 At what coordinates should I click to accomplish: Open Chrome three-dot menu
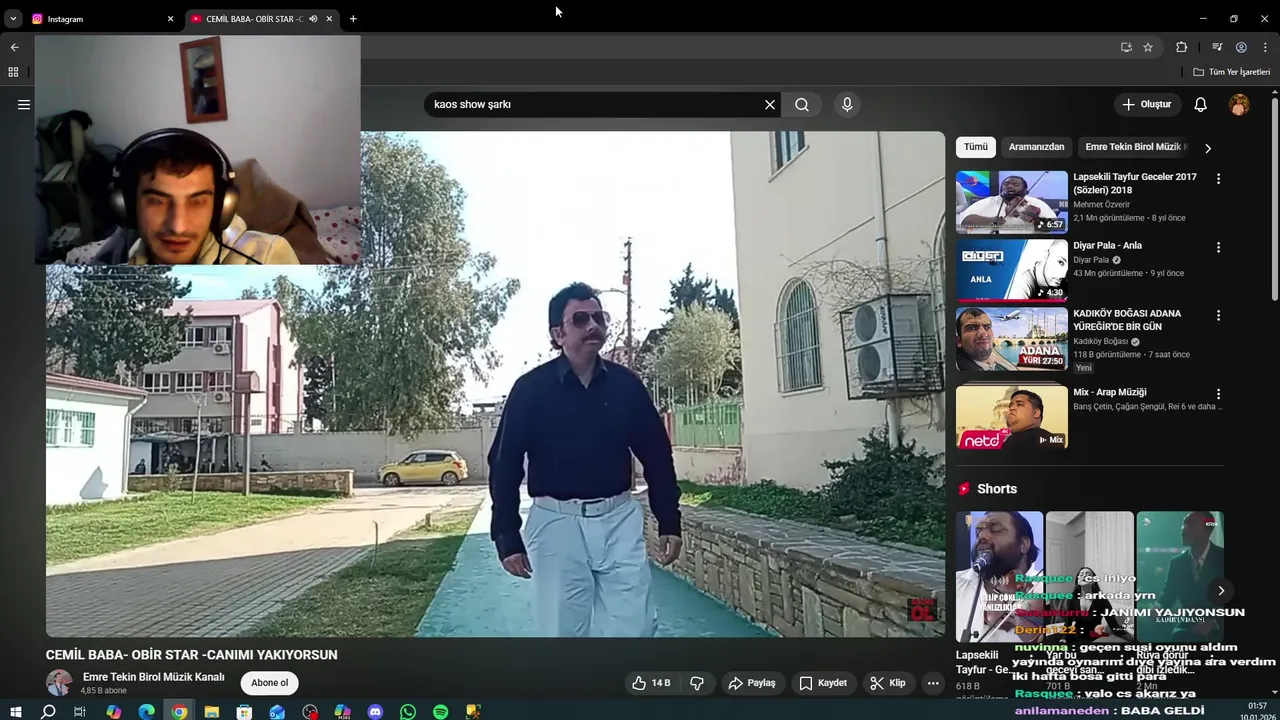1265,47
